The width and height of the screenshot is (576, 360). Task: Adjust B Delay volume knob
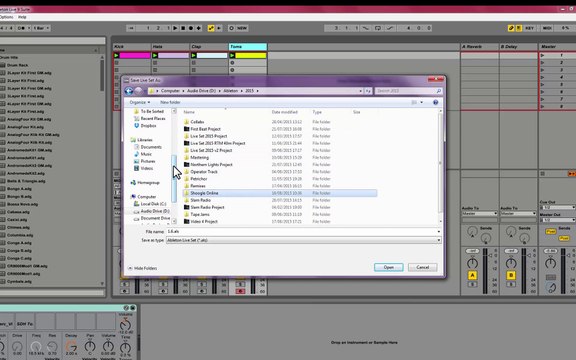(x=511, y=263)
